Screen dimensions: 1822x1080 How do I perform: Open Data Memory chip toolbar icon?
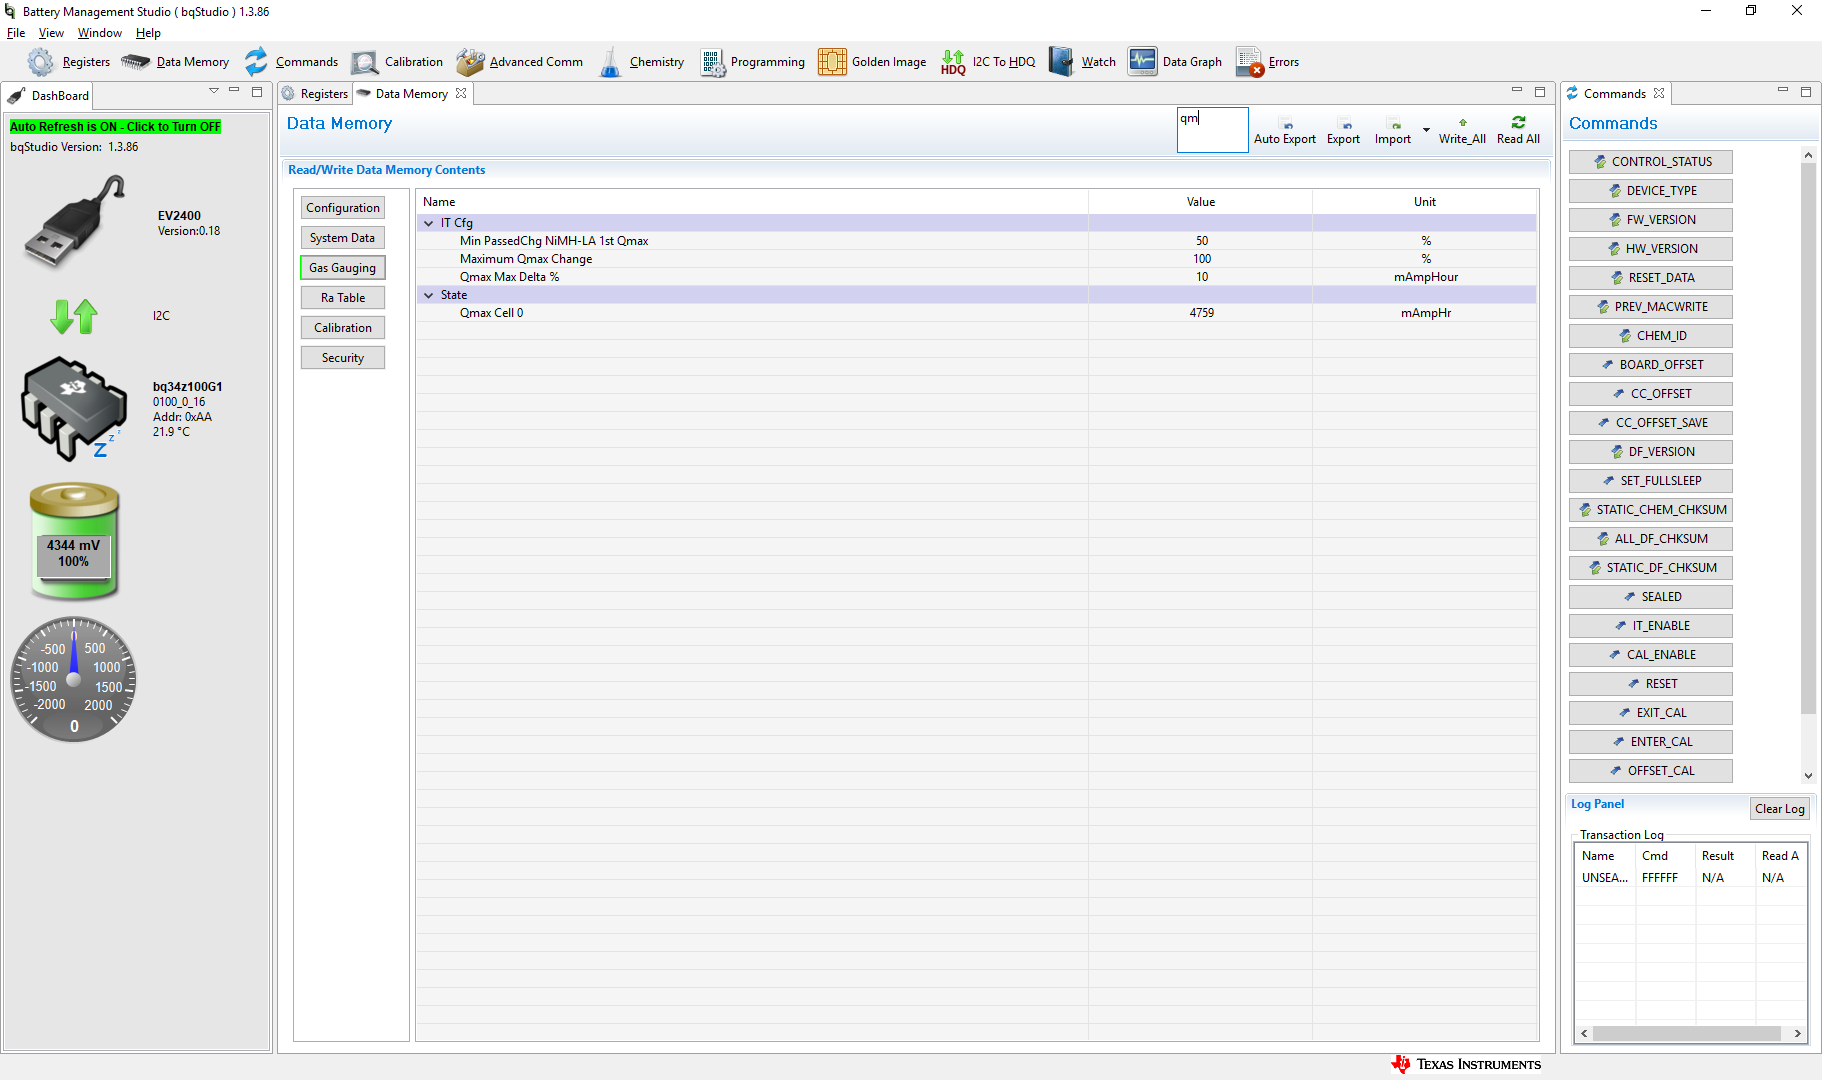point(135,62)
